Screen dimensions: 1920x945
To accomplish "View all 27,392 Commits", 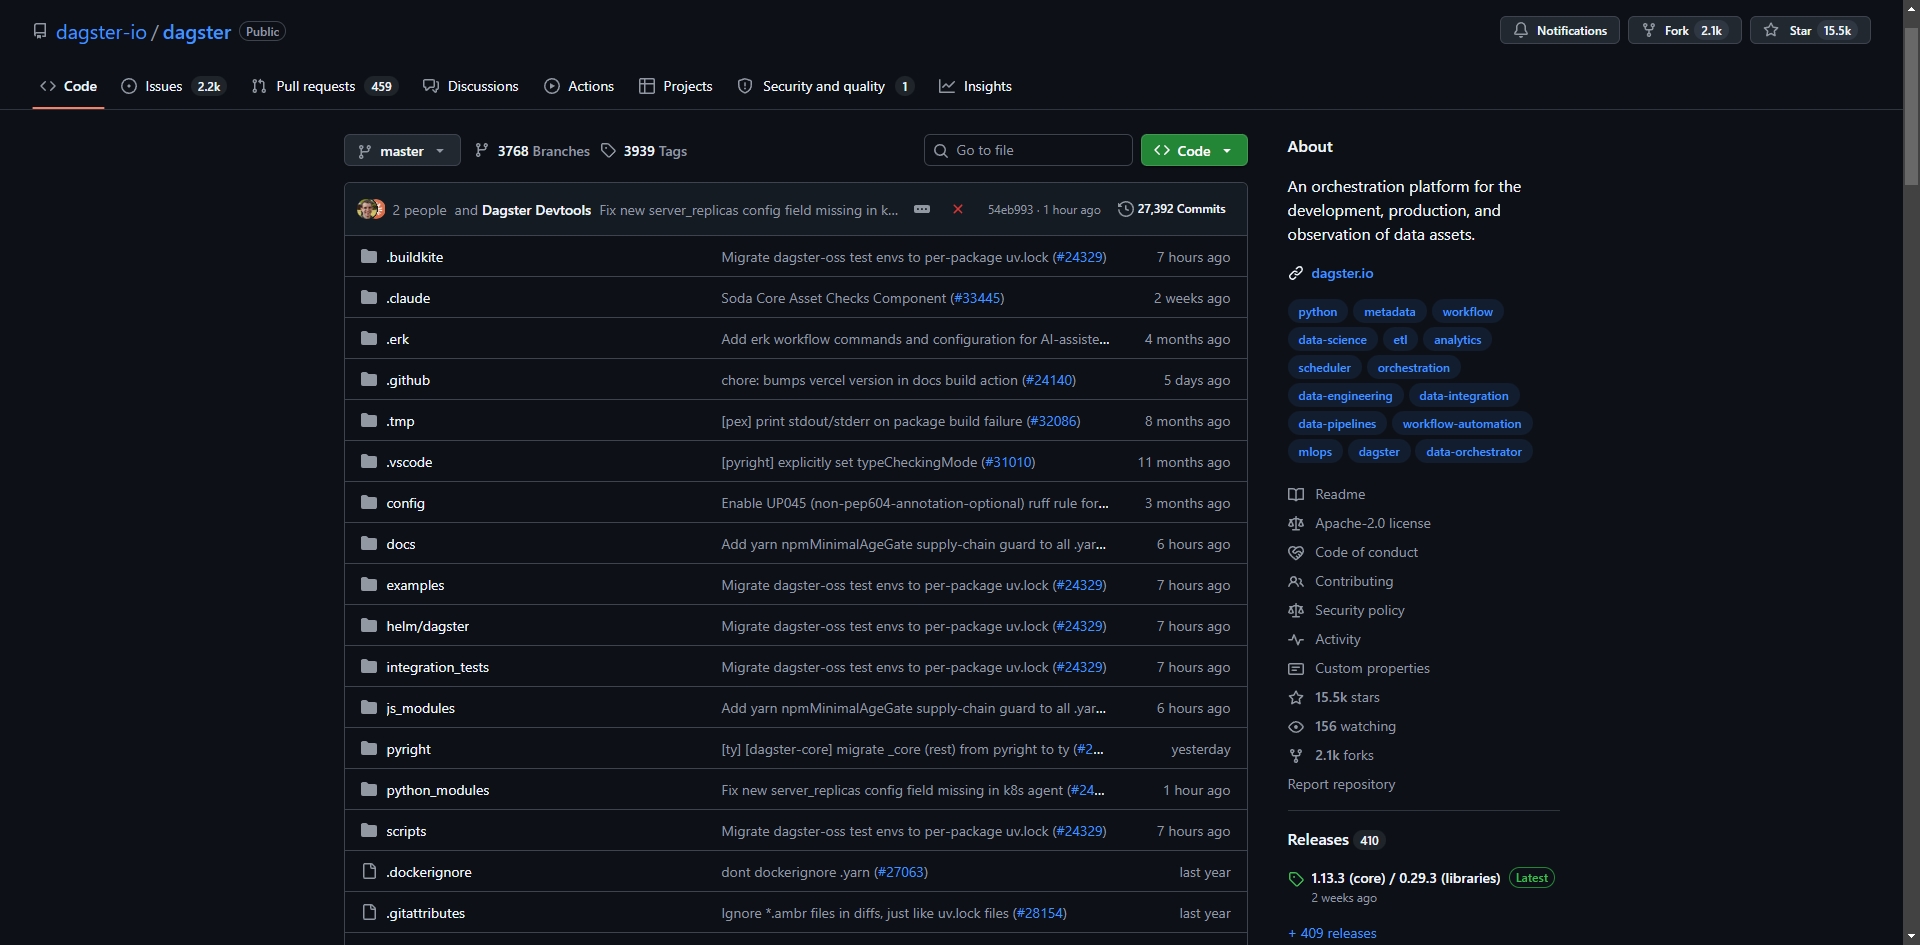I will (x=1172, y=209).
